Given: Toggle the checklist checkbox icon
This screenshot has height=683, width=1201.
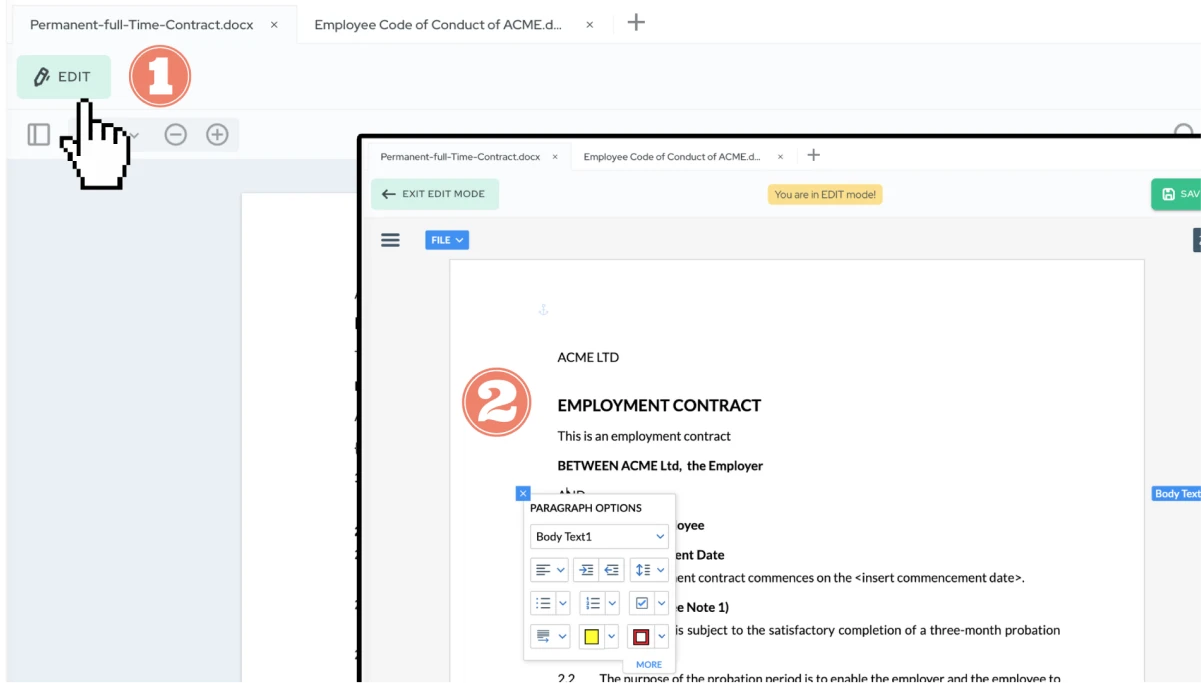Looking at the screenshot, I should tap(642, 603).
